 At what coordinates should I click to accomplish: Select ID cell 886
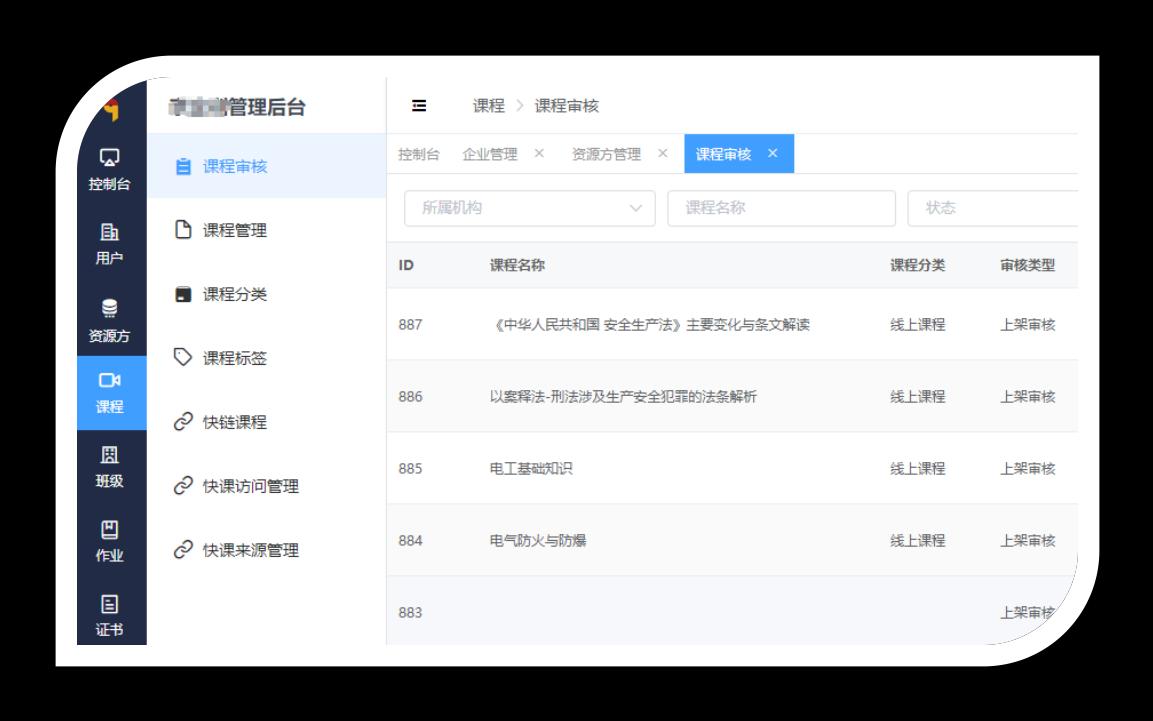pyautogui.click(x=410, y=397)
